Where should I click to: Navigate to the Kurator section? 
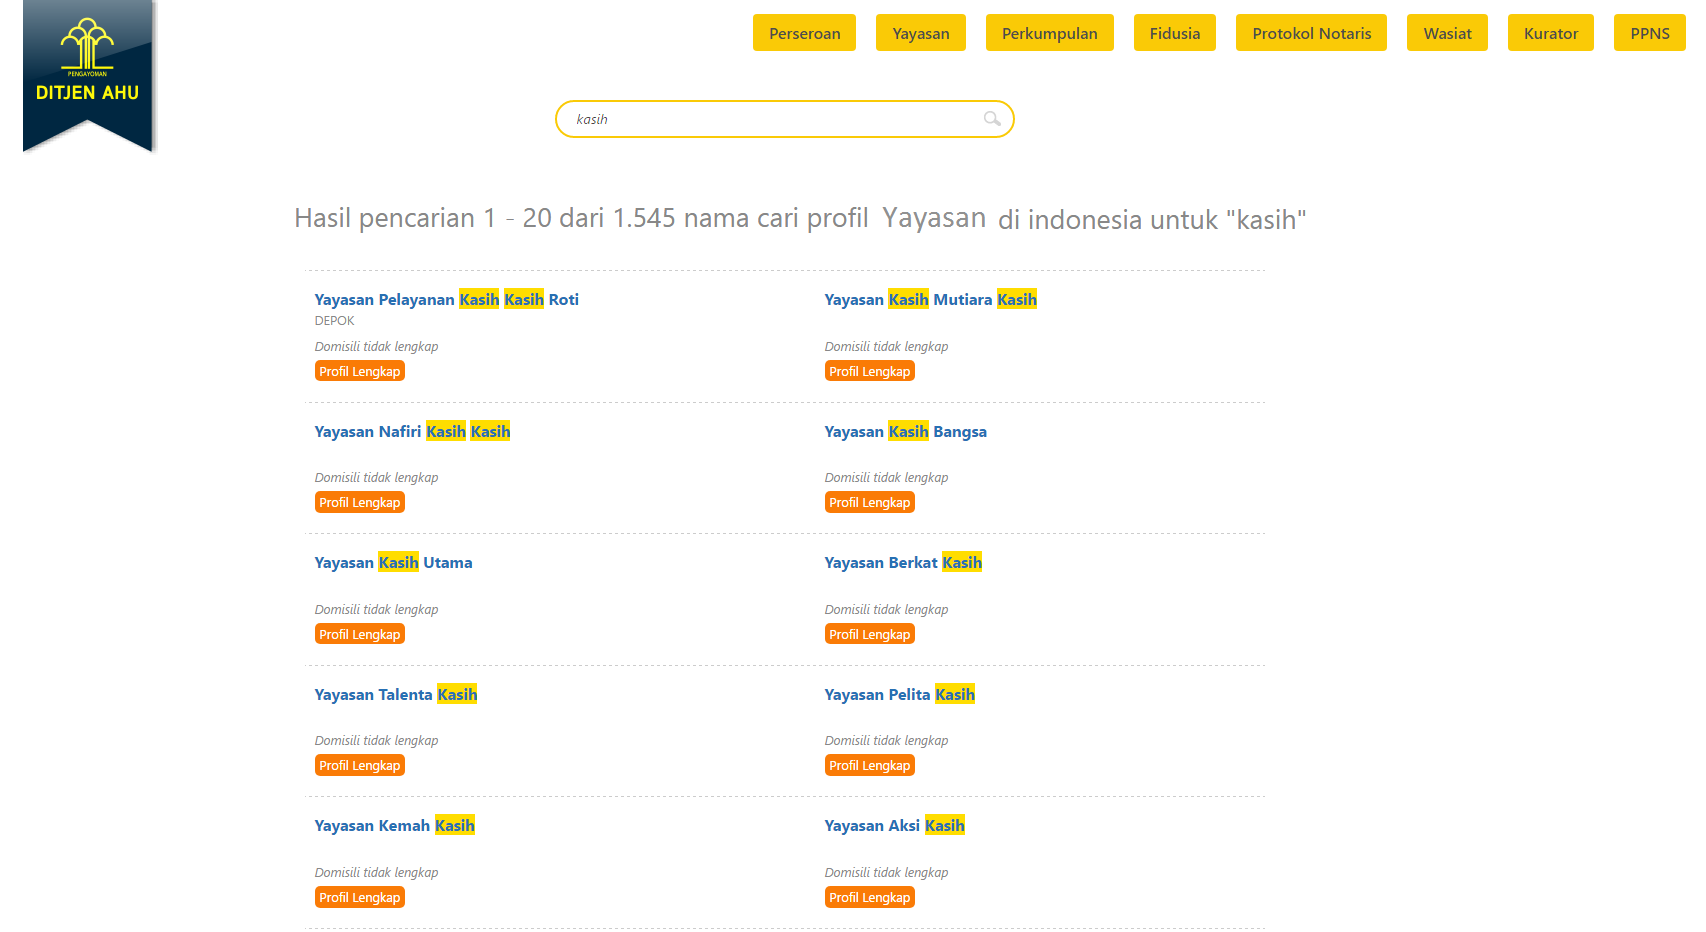click(1550, 33)
